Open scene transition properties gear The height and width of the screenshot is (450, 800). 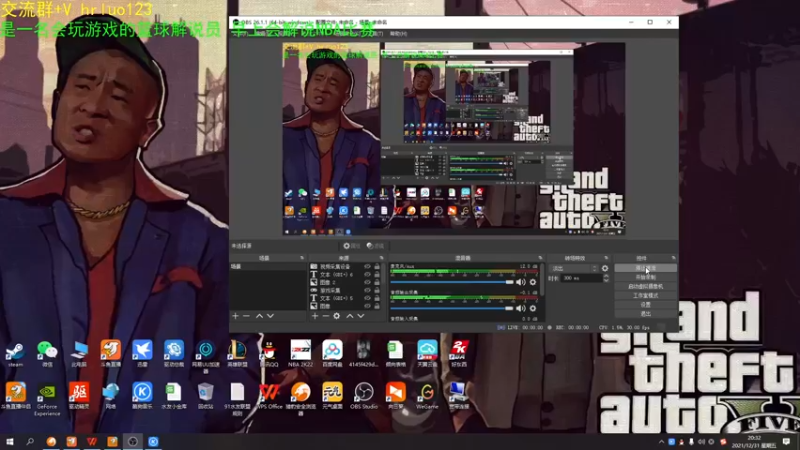pyautogui.click(x=605, y=268)
